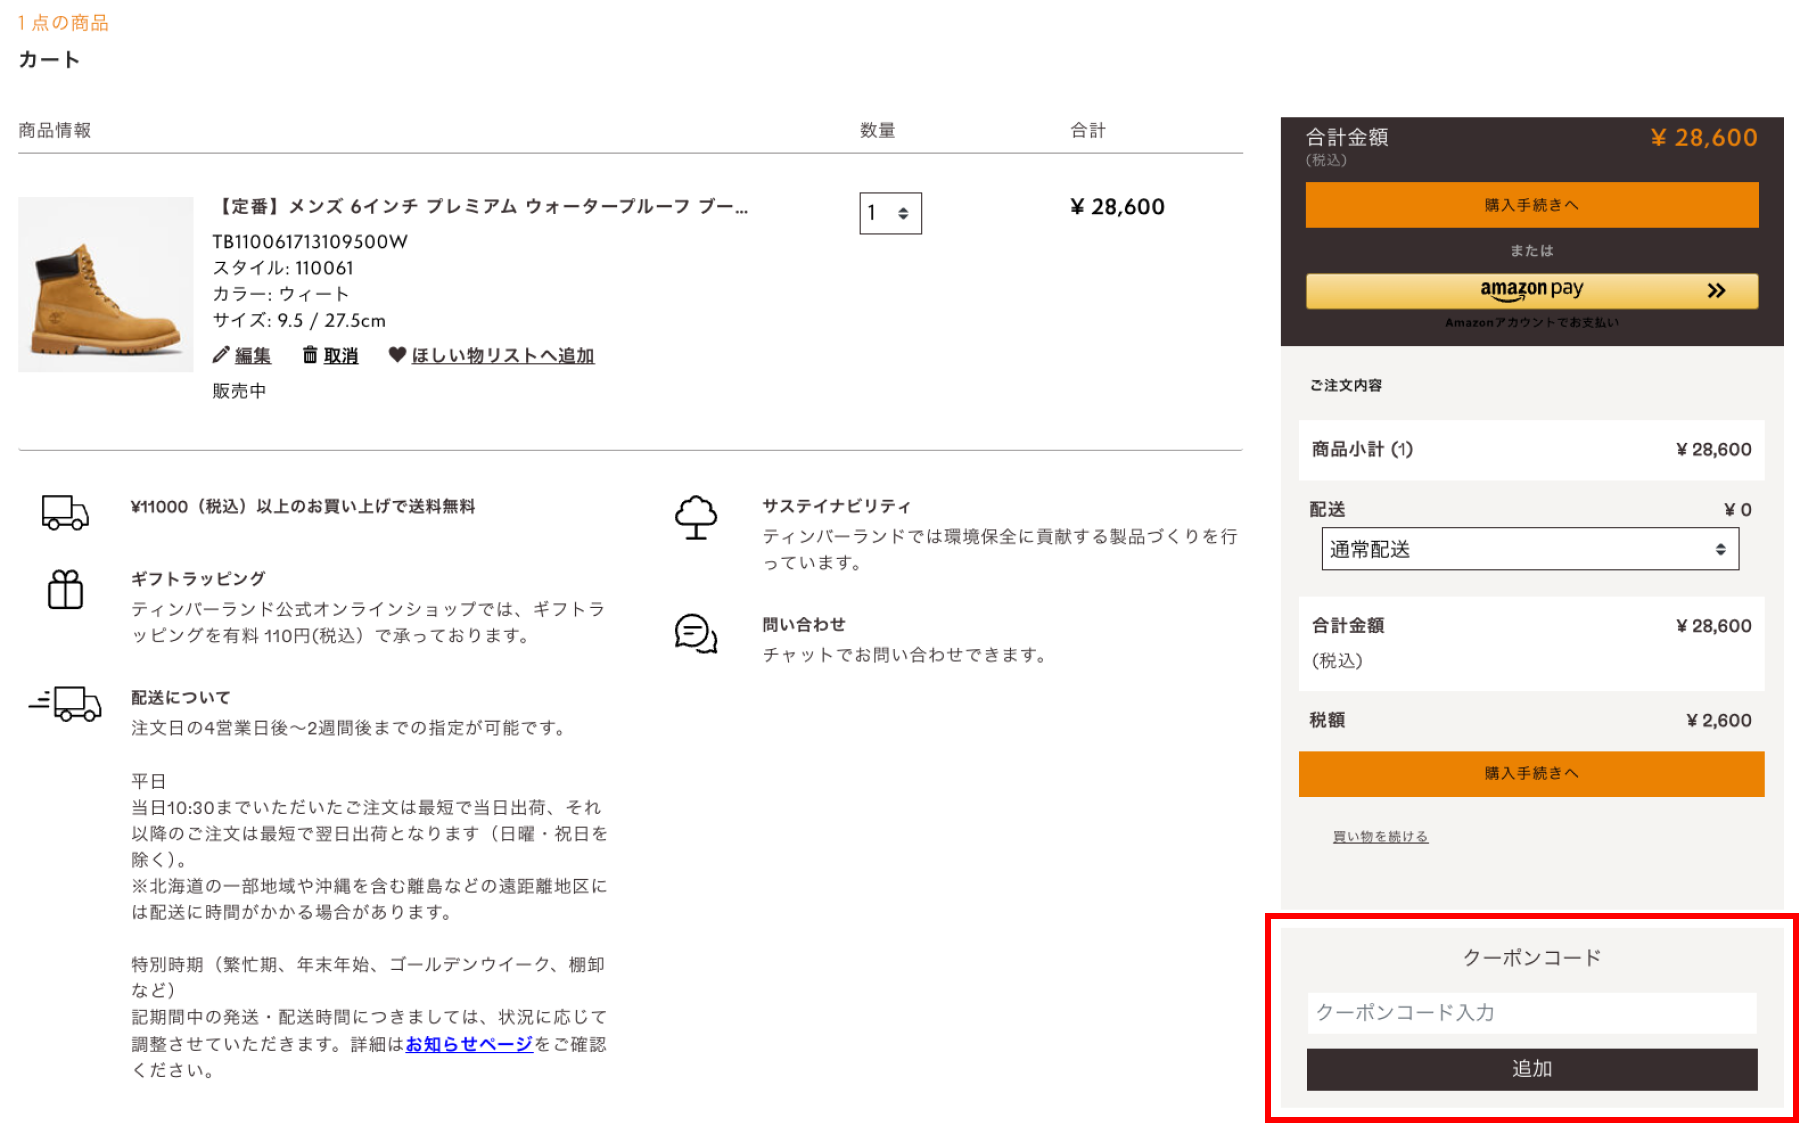
Task: Click the pencil edit icon for the boots
Action: click(x=221, y=355)
